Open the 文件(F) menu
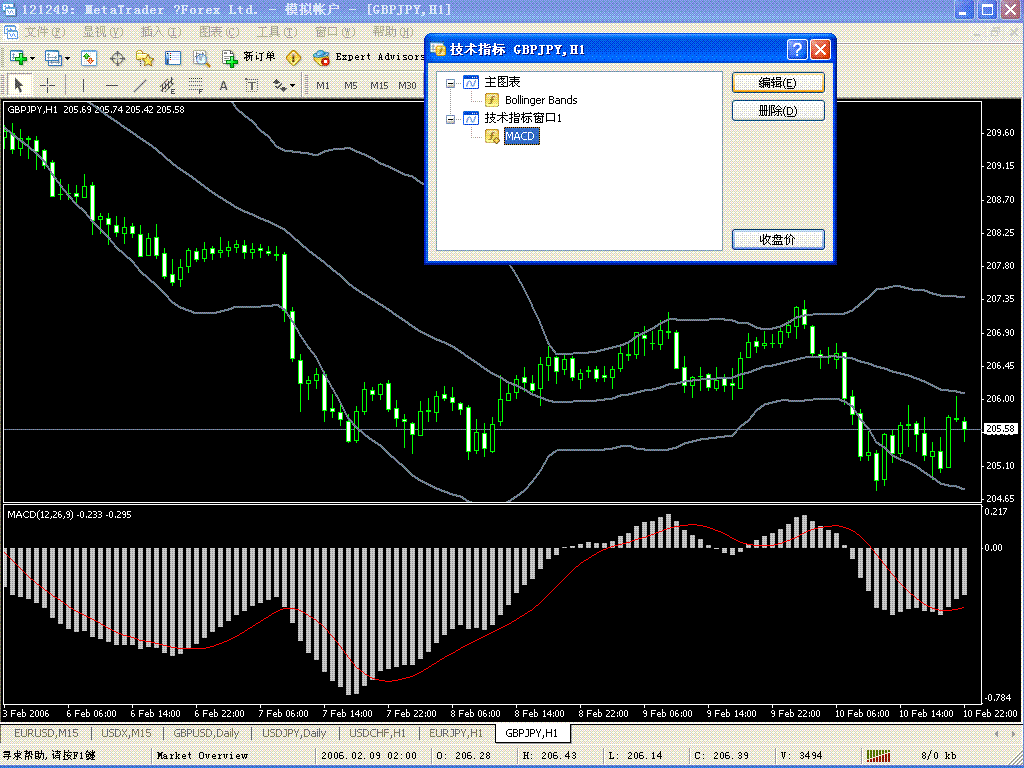The width and height of the screenshot is (1024, 768). pyautogui.click(x=44, y=31)
